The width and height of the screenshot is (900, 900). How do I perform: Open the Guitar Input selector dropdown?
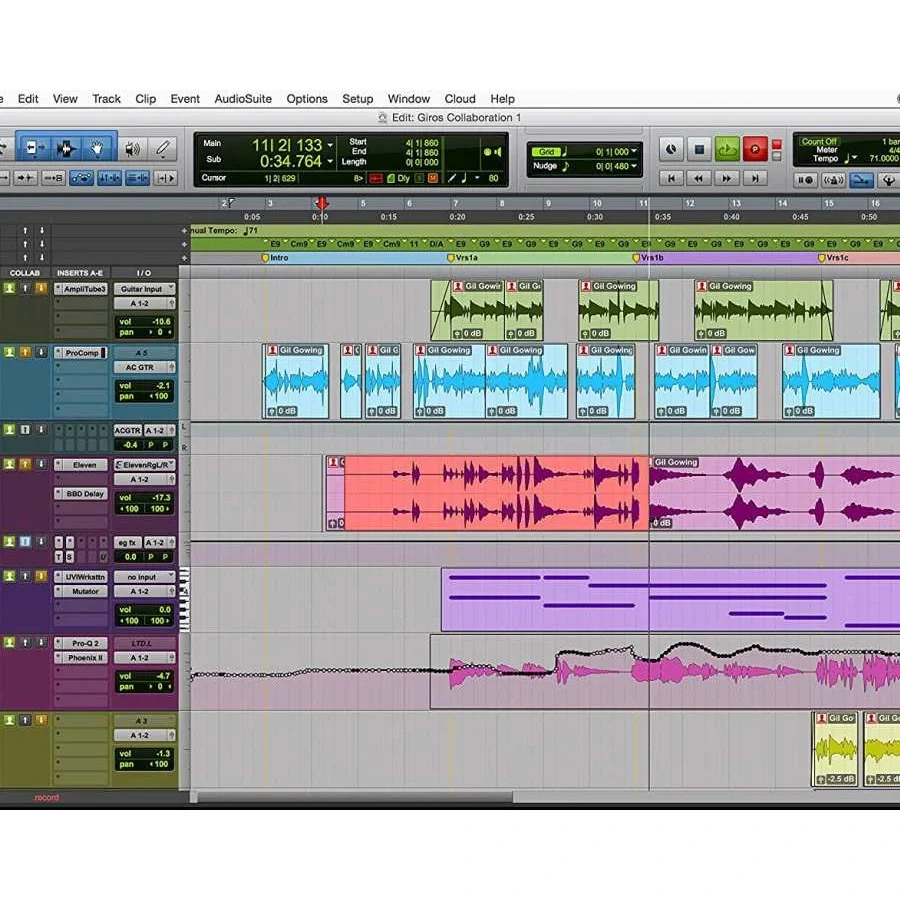(x=144, y=289)
